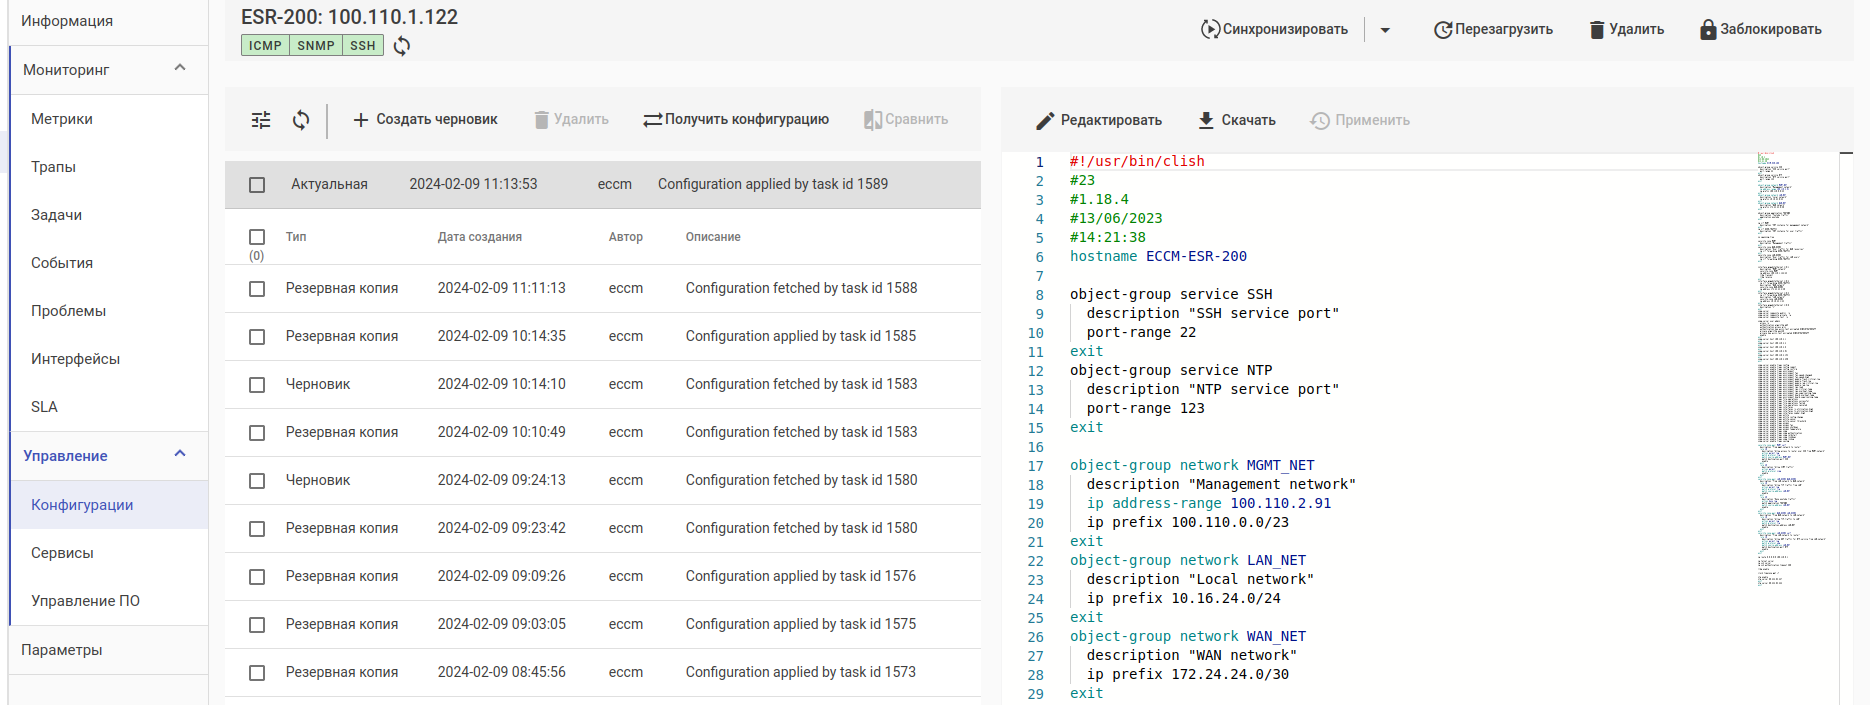Open dropdown arrow next to Синхронизировать
Screen dimensions: 1870x705
(1385, 30)
